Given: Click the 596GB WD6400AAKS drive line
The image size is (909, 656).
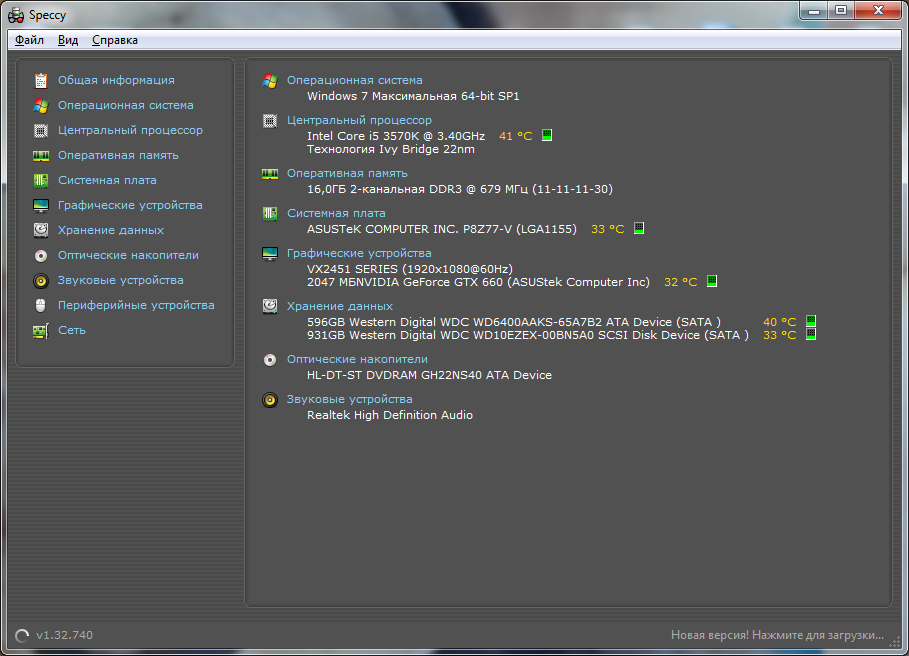Looking at the screenshot, I should tap(514, 323).
